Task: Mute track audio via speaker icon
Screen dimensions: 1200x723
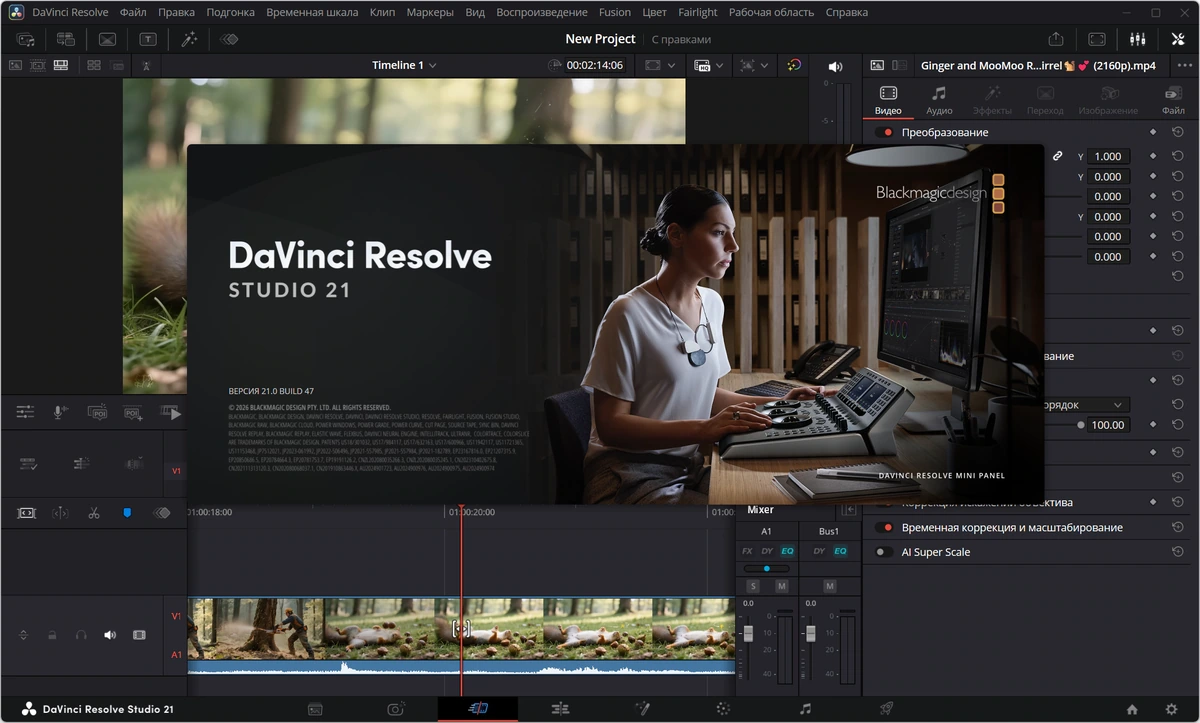Action: point(110,635)
